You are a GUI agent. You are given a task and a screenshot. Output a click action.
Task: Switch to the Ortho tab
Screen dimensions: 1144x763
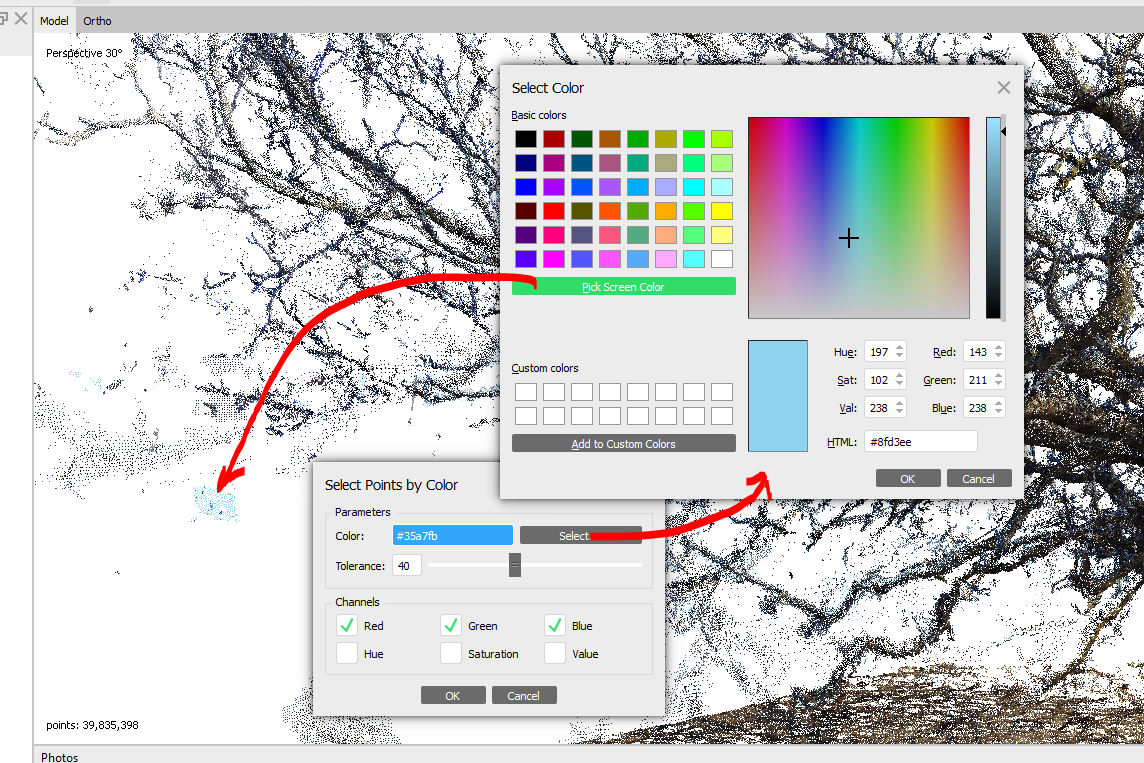[x=97, y=20]
